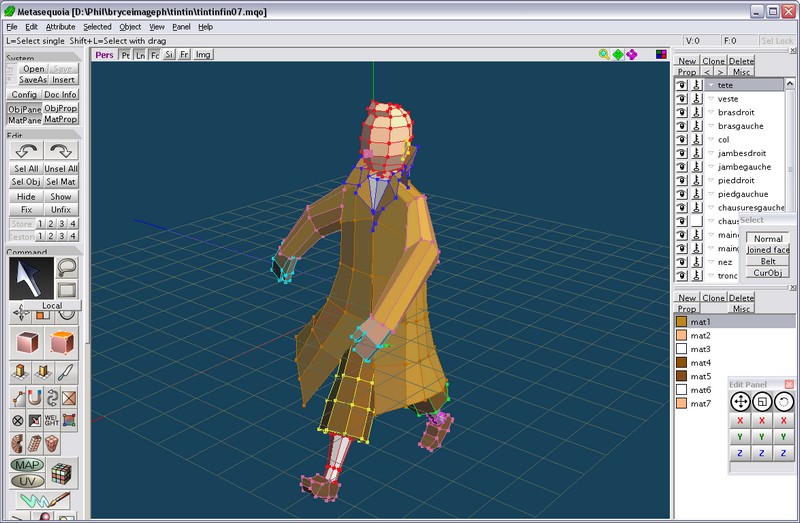
Task: Choose the Lasso selection tool
Action: click(67, 267)
